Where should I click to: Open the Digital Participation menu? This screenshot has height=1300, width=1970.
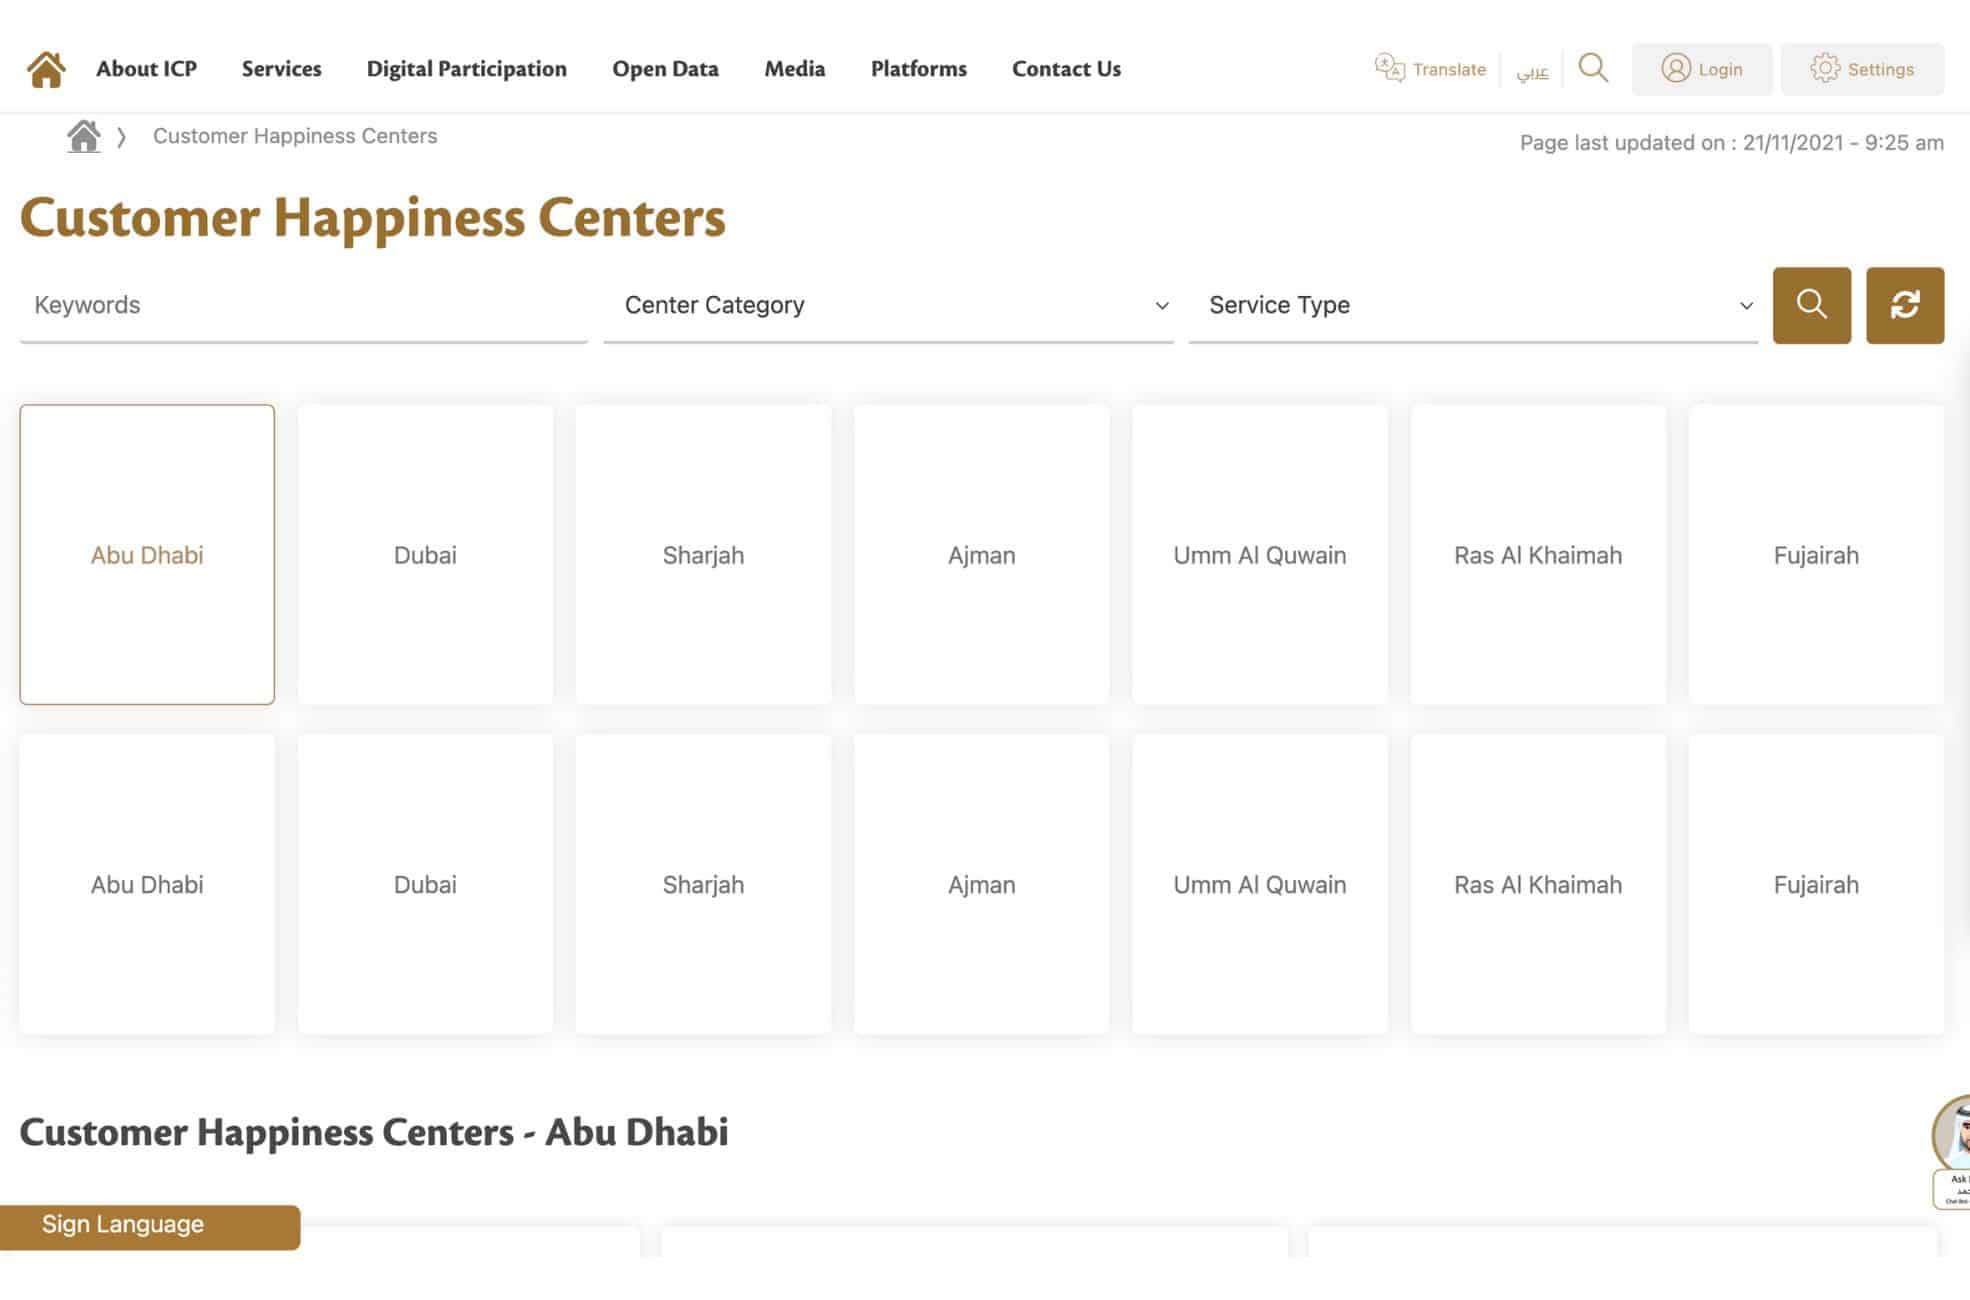pos(466,69)
